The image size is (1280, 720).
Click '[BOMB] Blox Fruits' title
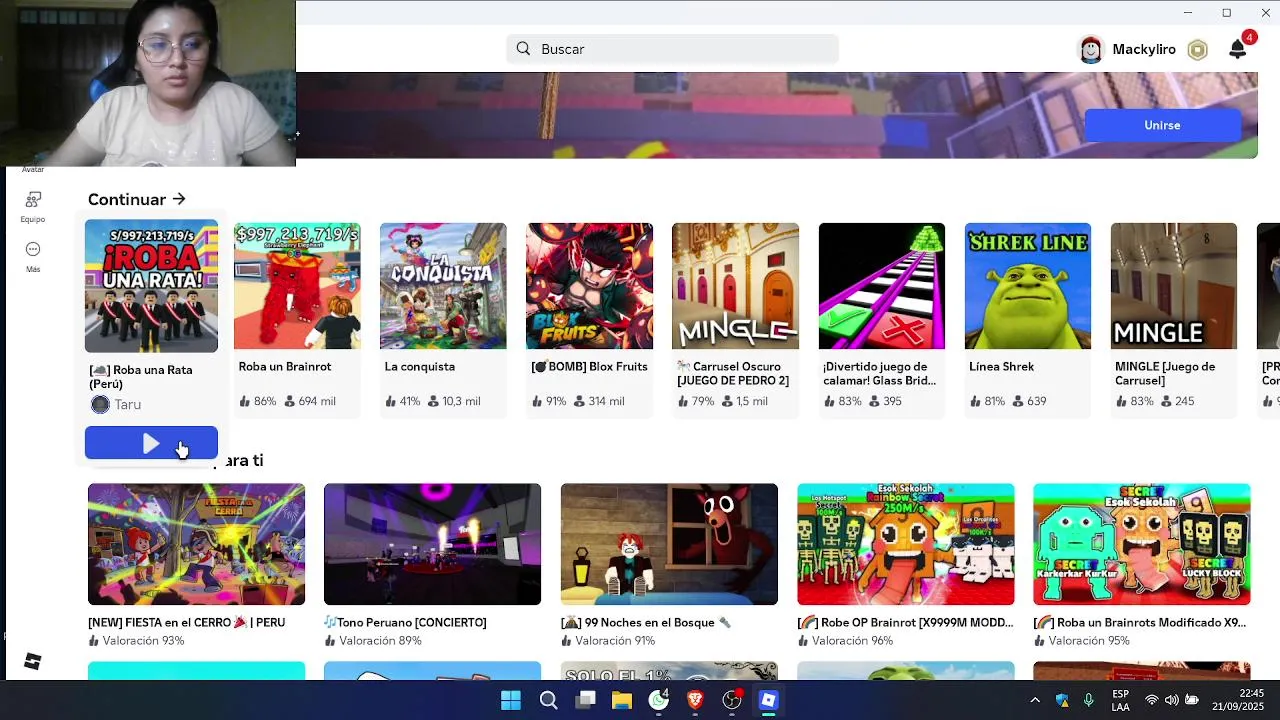(589, 367)
